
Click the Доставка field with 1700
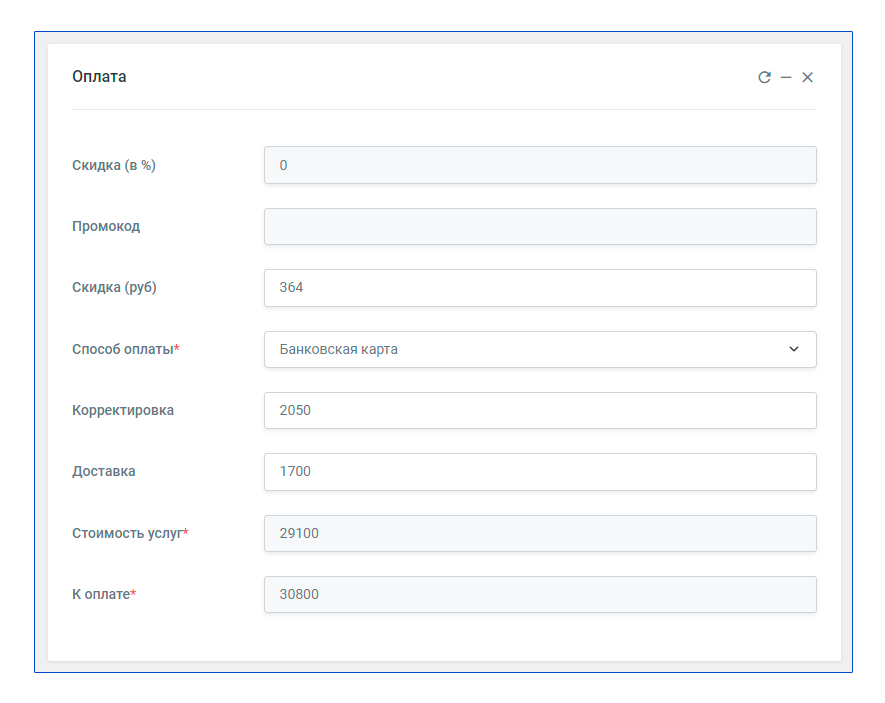(x=540, y=472)
